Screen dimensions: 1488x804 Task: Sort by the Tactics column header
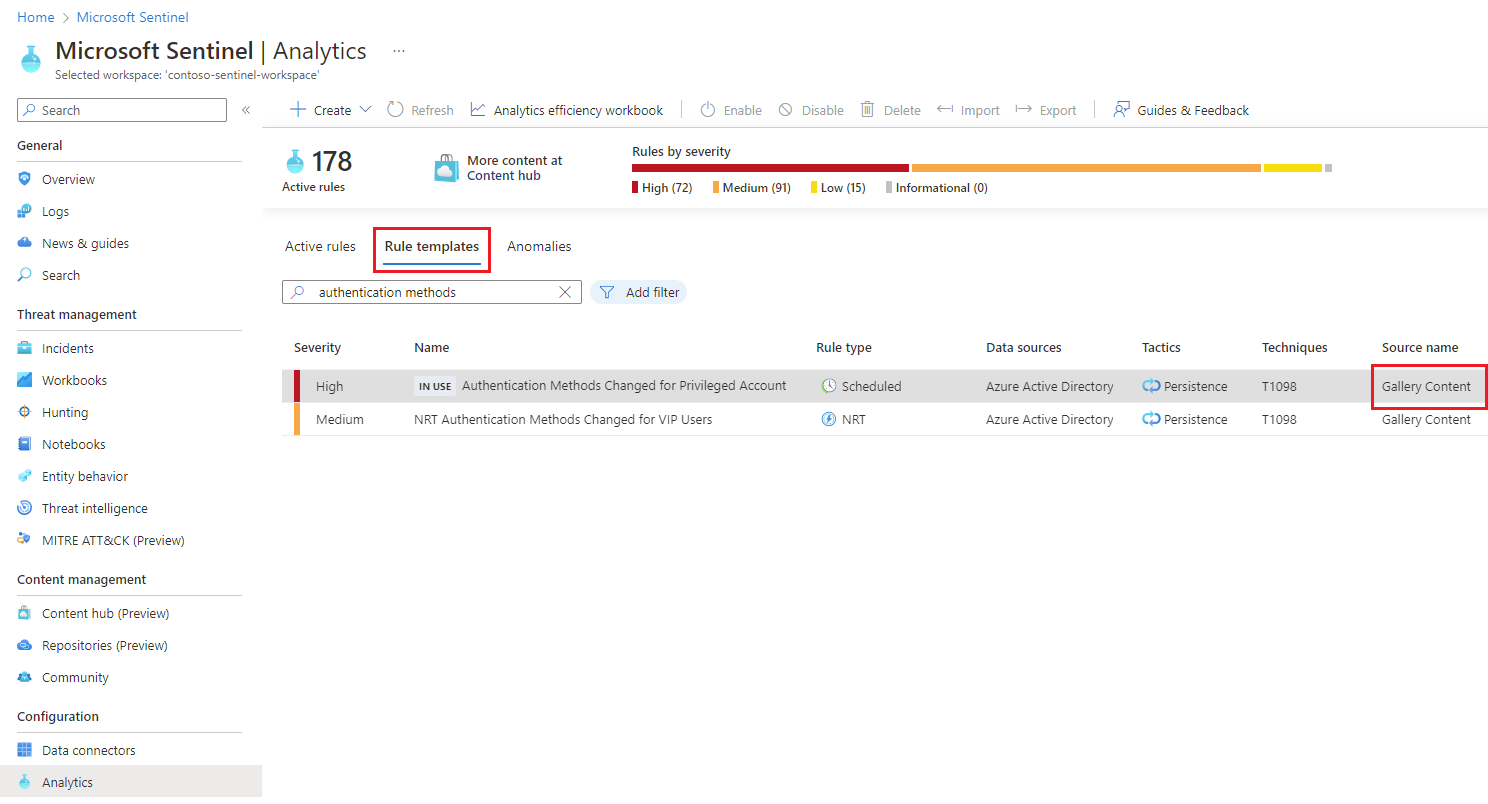pos(1161,348)
